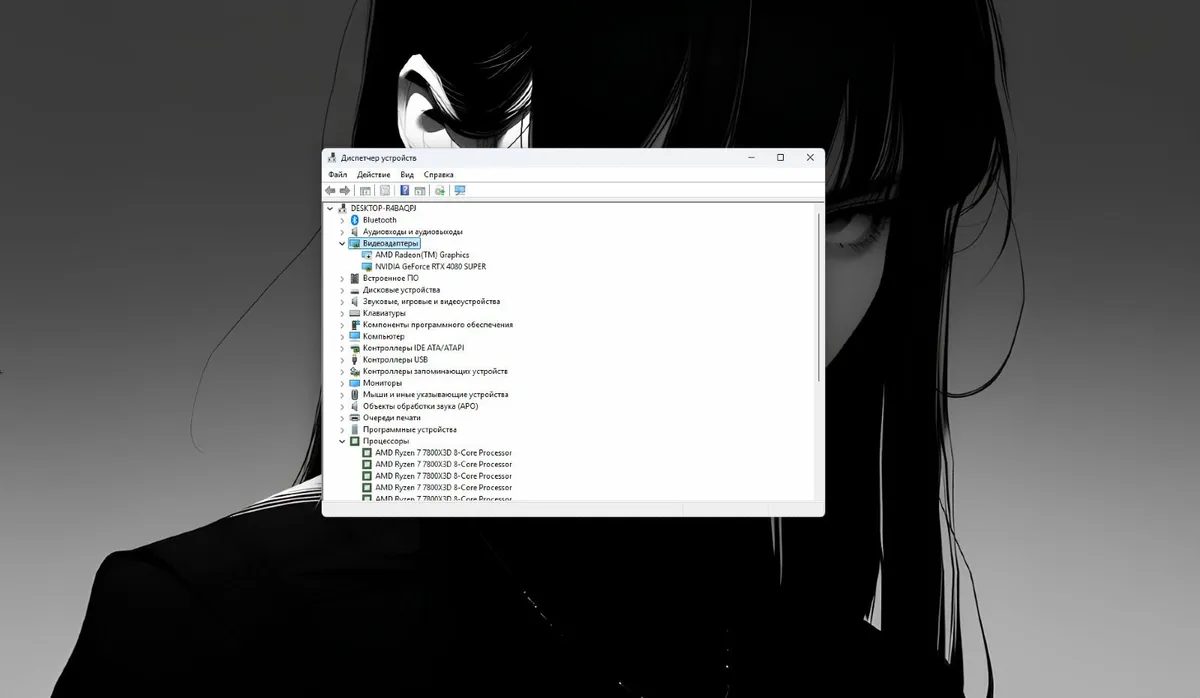Collapse the Видеоадаптеры category

click(342, 243)
